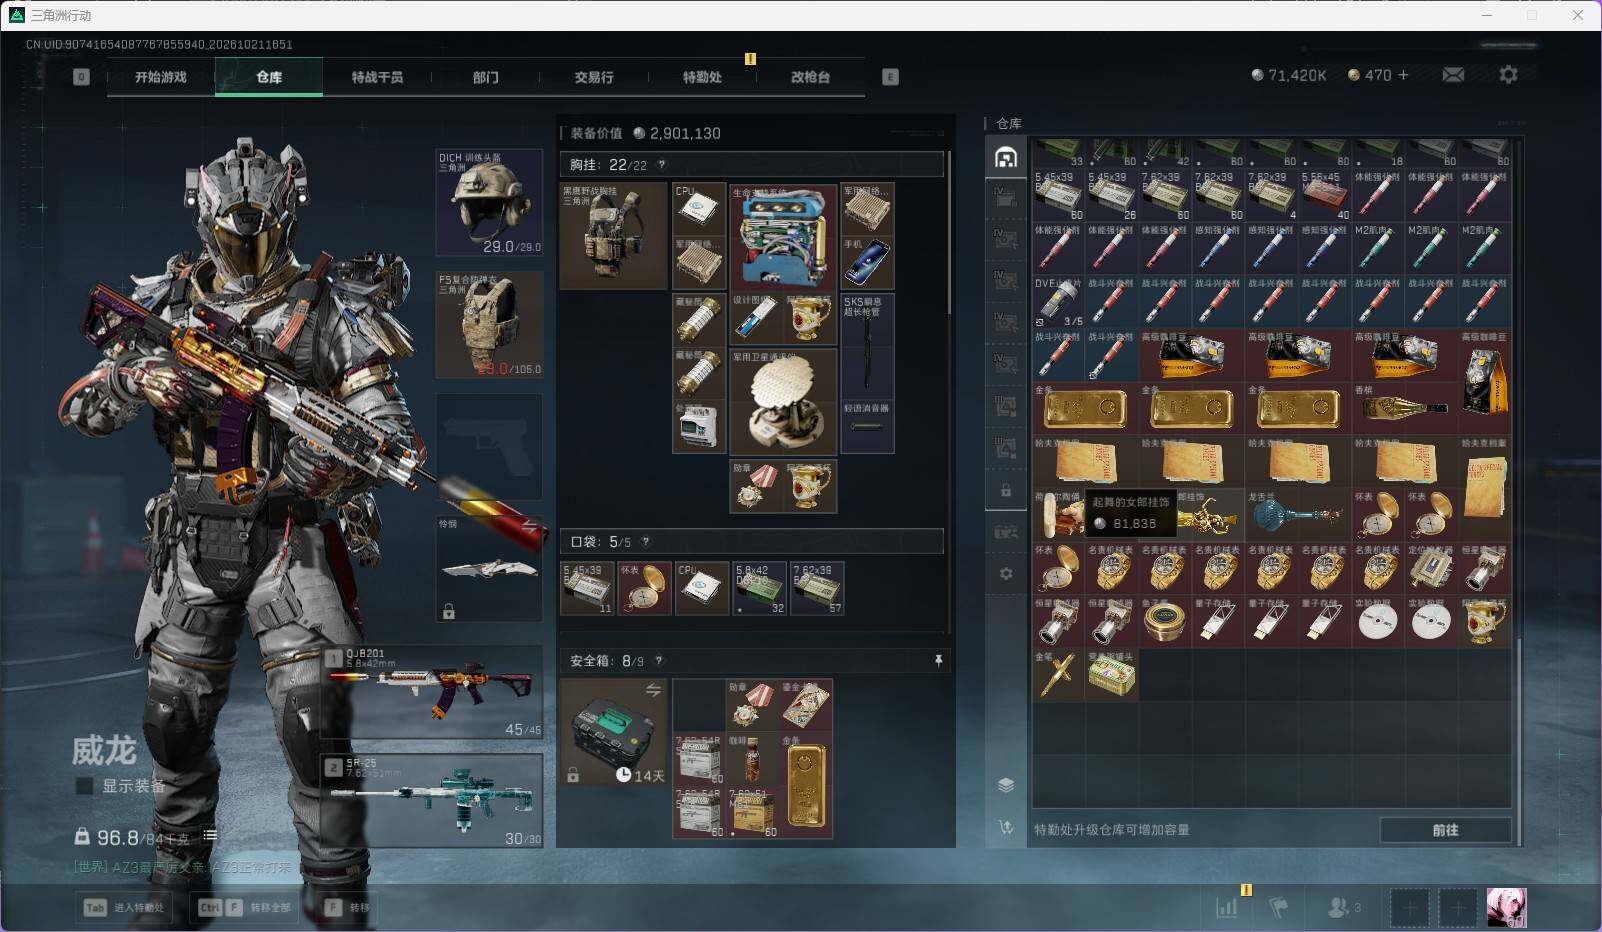
Task: Open the mail envelope icon
Action: [1453, 75]
